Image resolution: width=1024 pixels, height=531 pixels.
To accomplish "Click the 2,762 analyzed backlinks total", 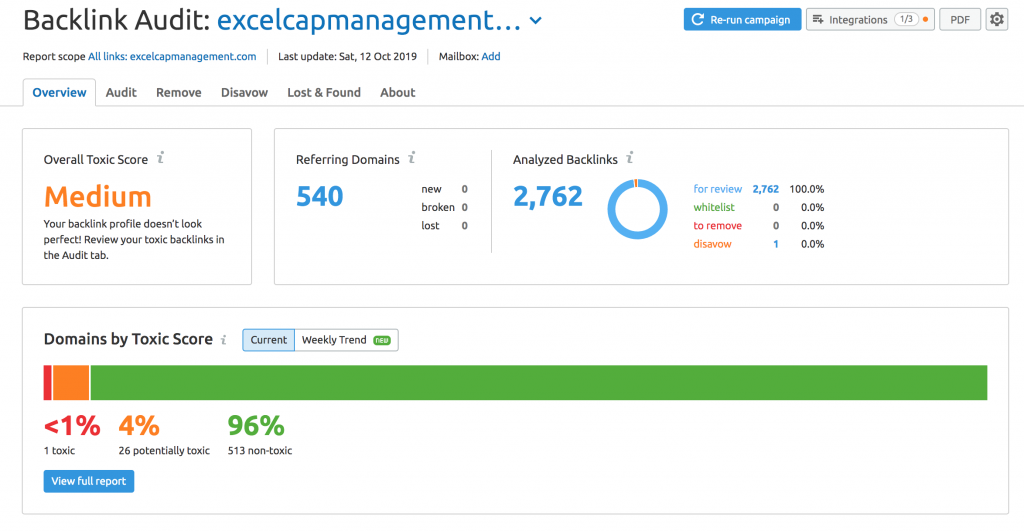I will tap(547, 196).
